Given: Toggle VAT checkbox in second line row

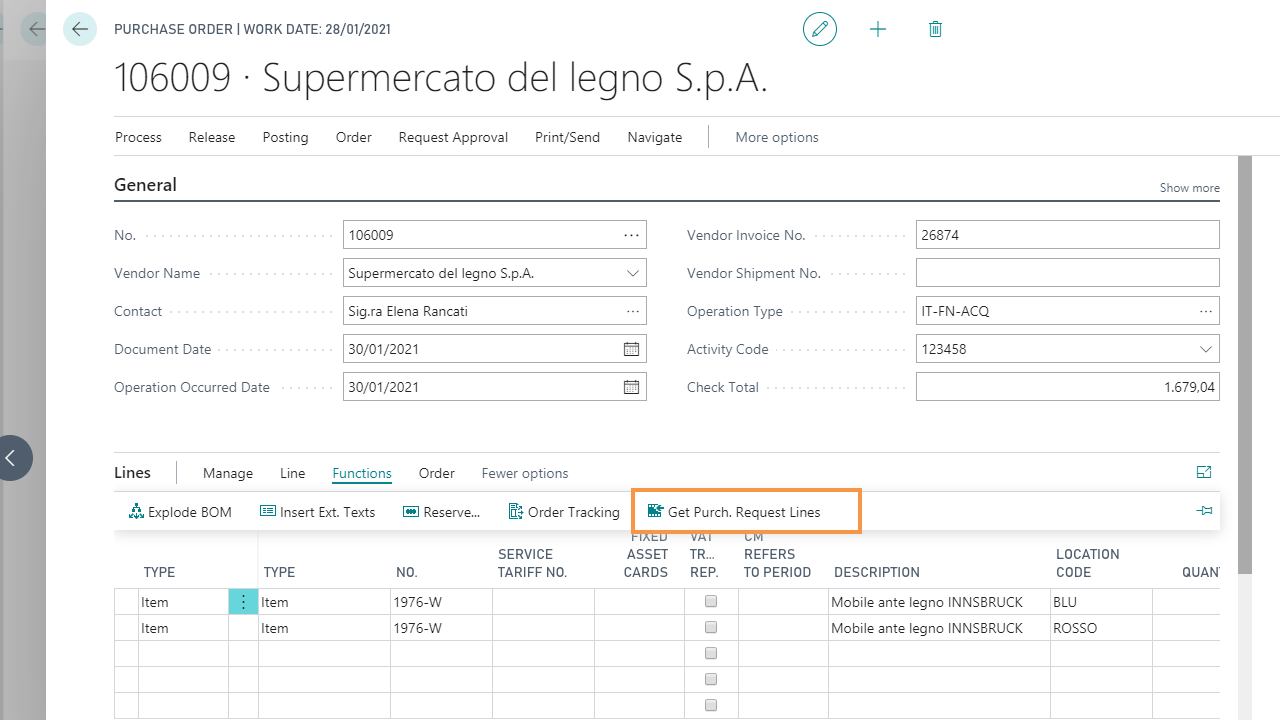Looking at the screenshot, I should (x=711, y=628).
